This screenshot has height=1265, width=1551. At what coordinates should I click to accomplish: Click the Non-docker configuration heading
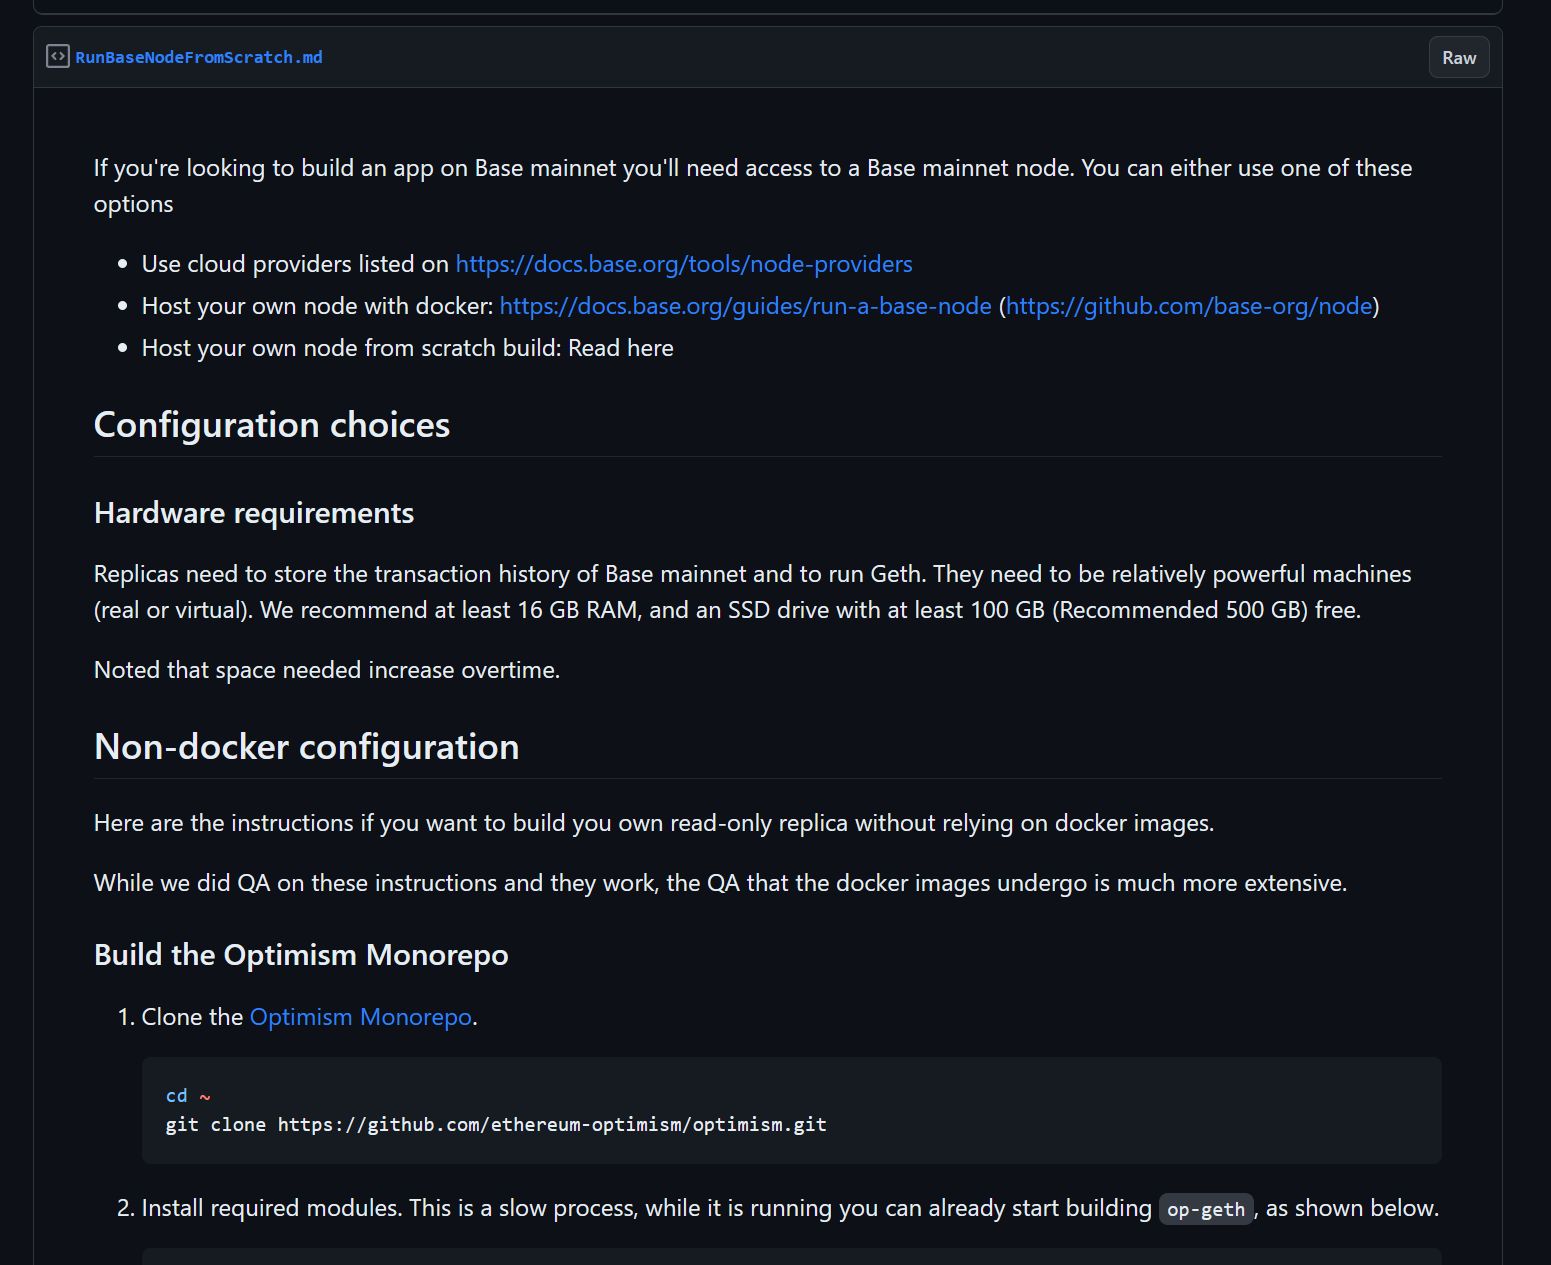307,747
